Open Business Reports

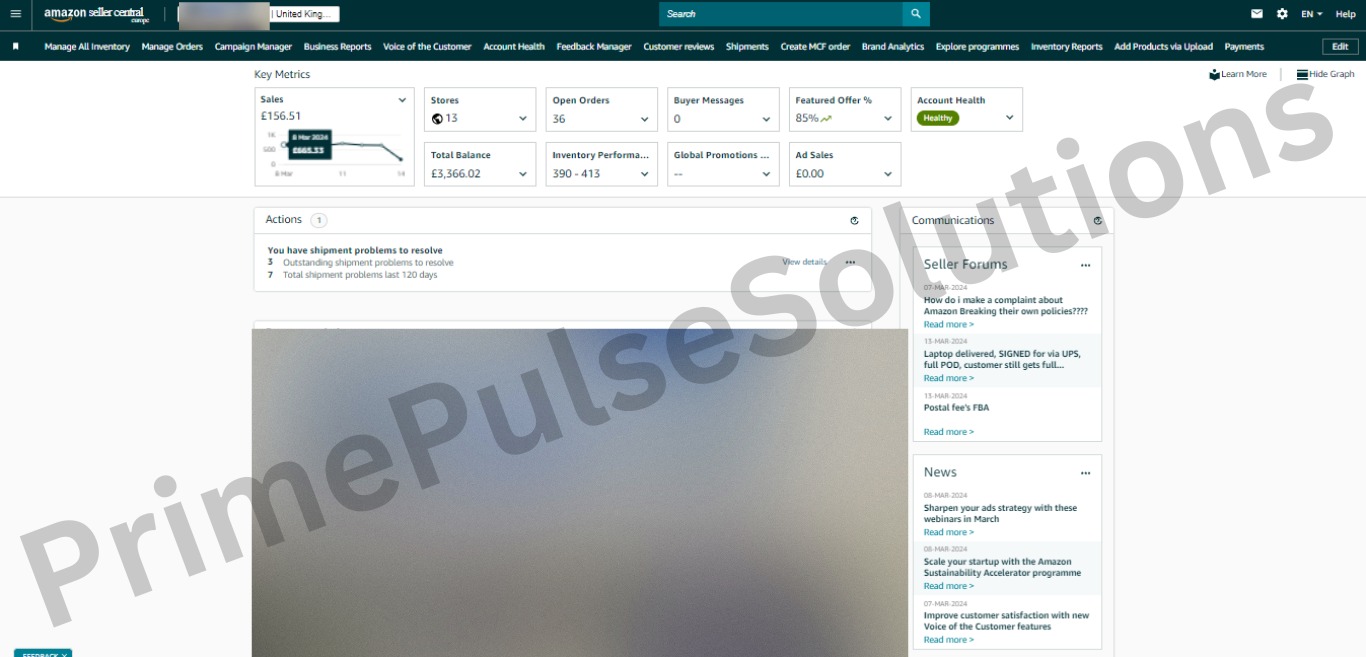337,46
